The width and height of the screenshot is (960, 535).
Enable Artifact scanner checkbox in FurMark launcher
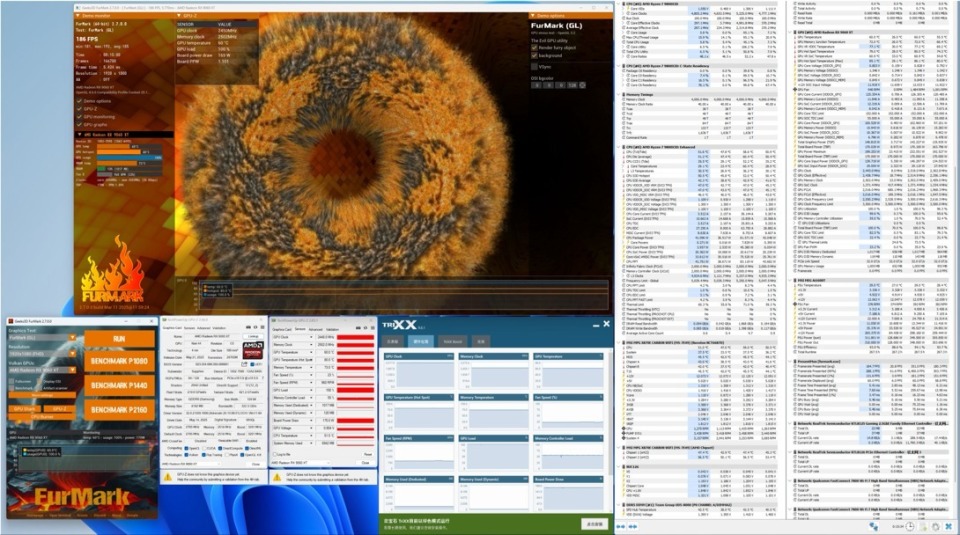(39, 388)
